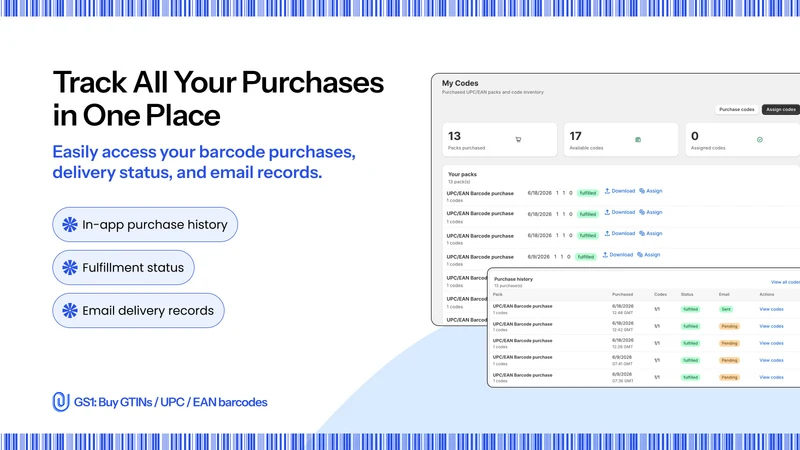800x450 pixels.
Task: Open the Purchase codes button
Action: [x=736, y=109]
